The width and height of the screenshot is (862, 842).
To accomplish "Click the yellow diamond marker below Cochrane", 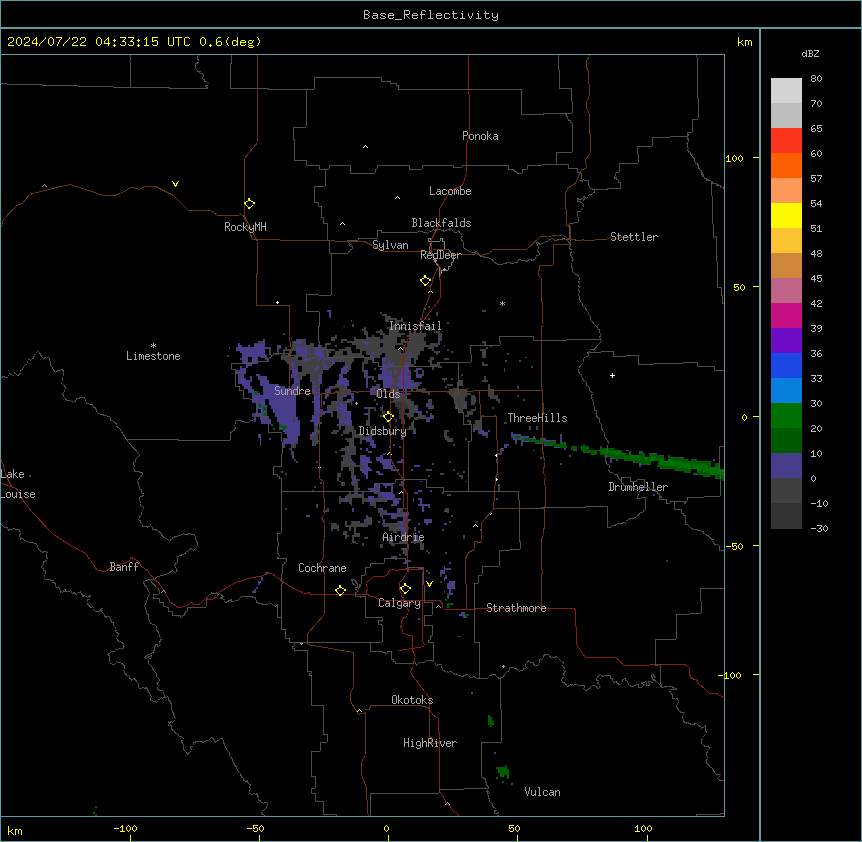I will pos(340,590).
